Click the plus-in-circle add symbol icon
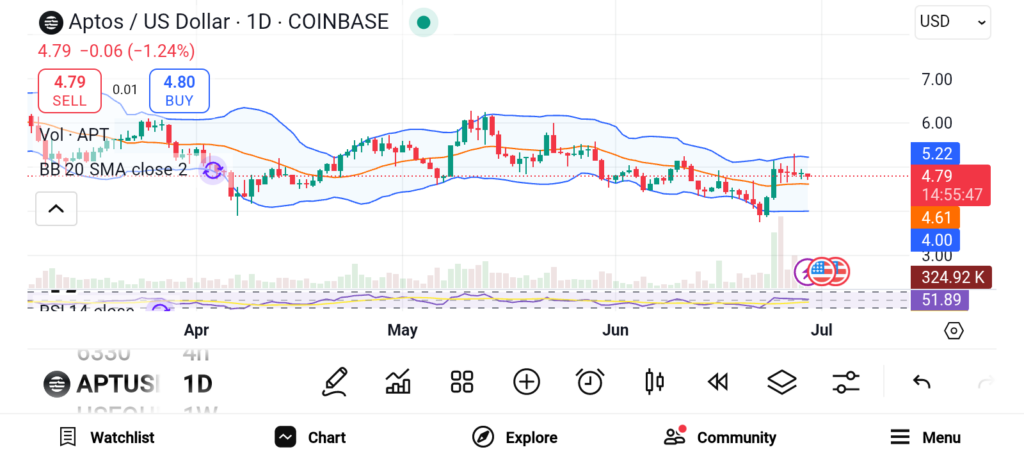This screenshot has width=1024, height=461. click(526, 381)
